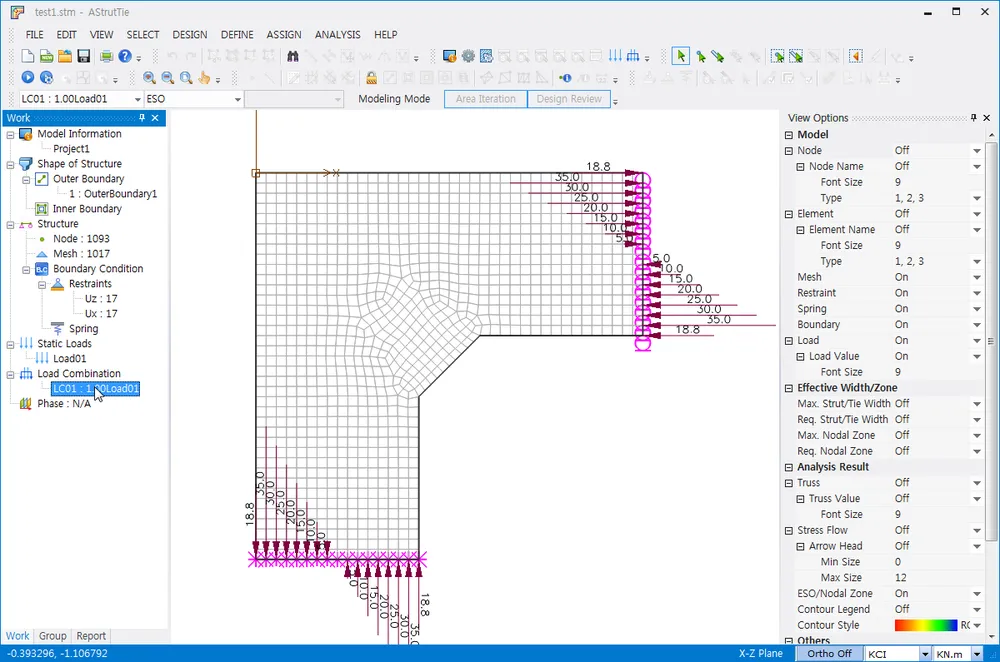Open the Truss On/Off dropdown arrow
The image size is (1000, 662).
point(976,483)
